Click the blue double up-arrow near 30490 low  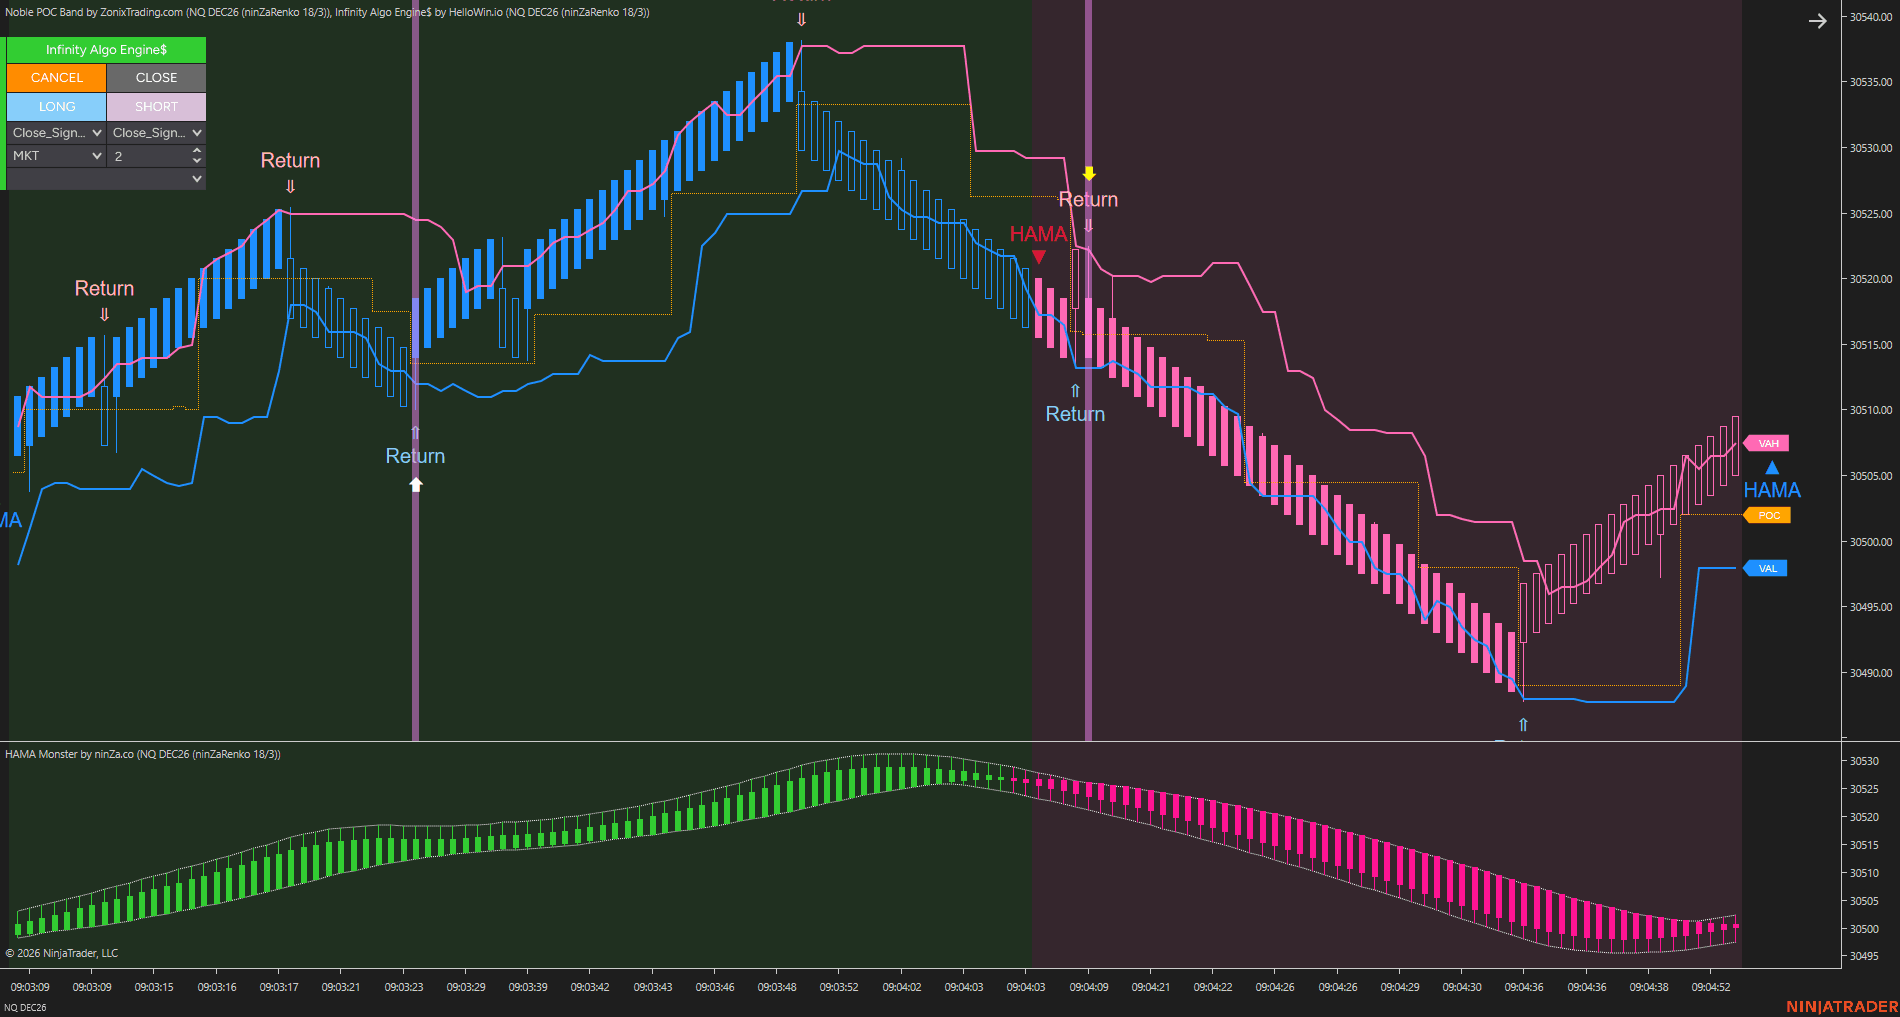(1523, 725)
